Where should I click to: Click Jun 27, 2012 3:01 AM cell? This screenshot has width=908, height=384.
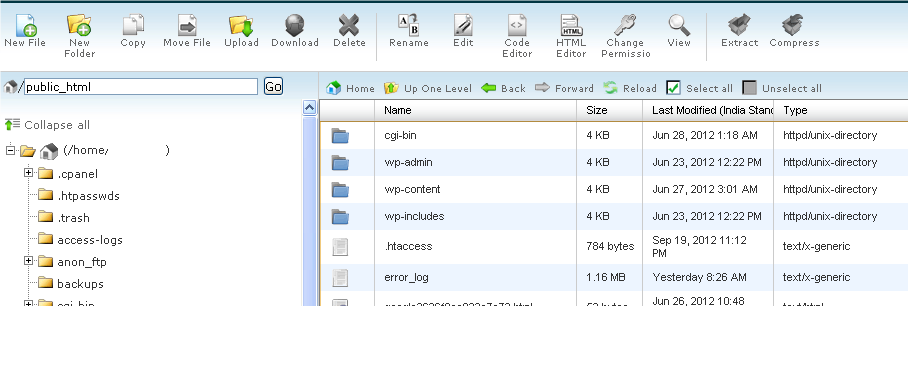[x=704, y=189]
